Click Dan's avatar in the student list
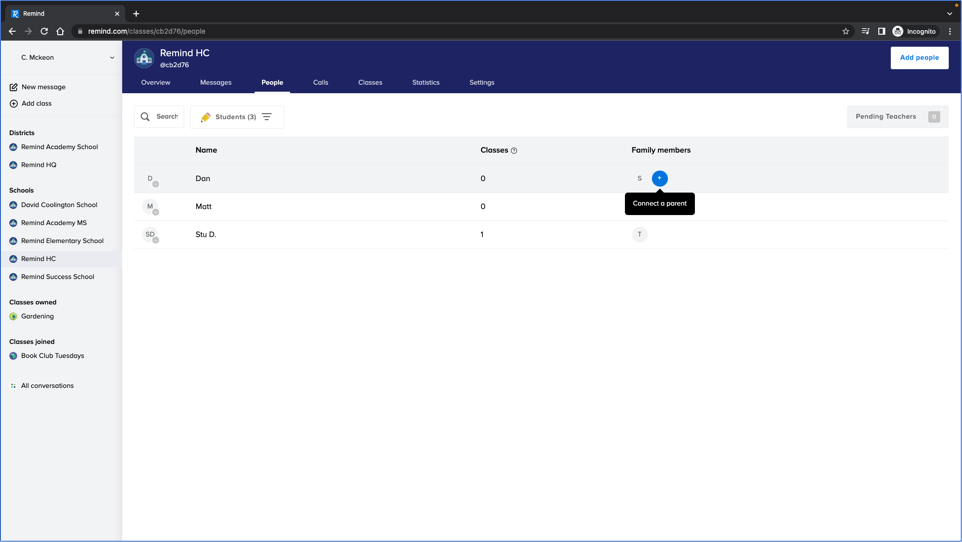962x542 pixels. point(151,179)
